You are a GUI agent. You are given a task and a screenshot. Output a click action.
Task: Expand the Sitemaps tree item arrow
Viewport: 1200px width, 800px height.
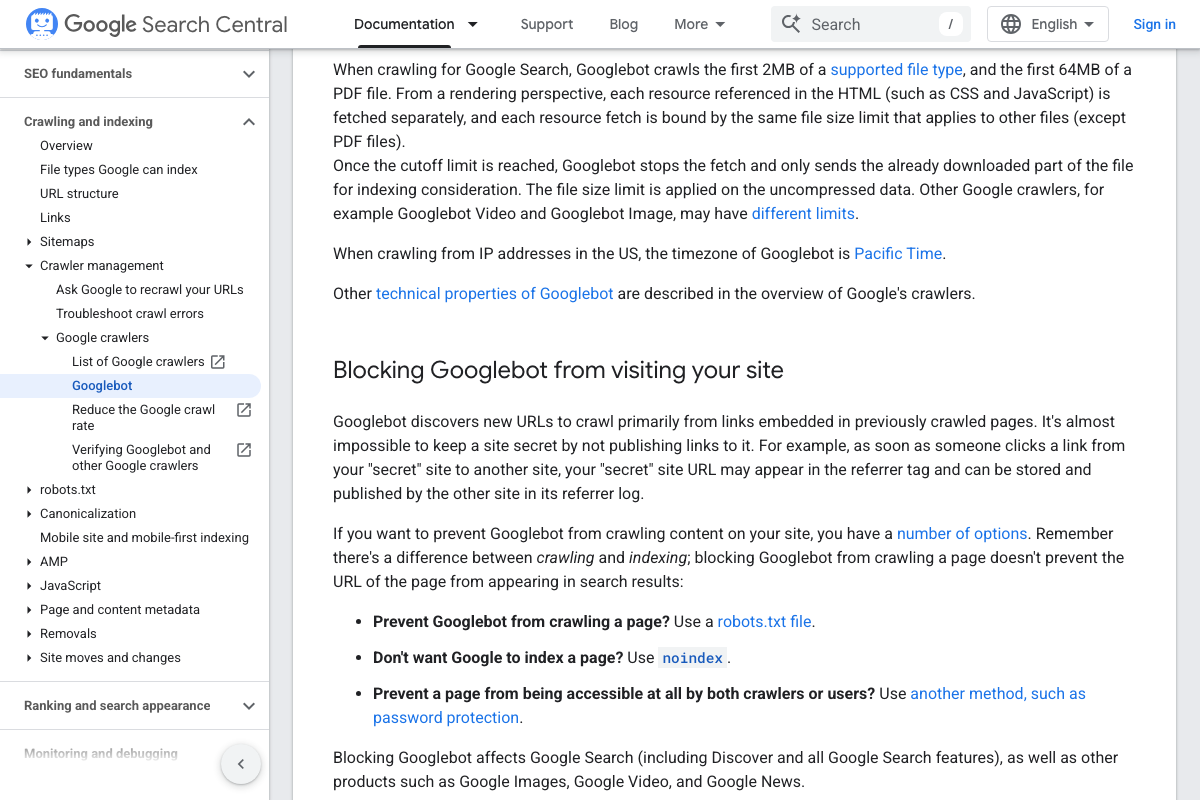[29, 242]
